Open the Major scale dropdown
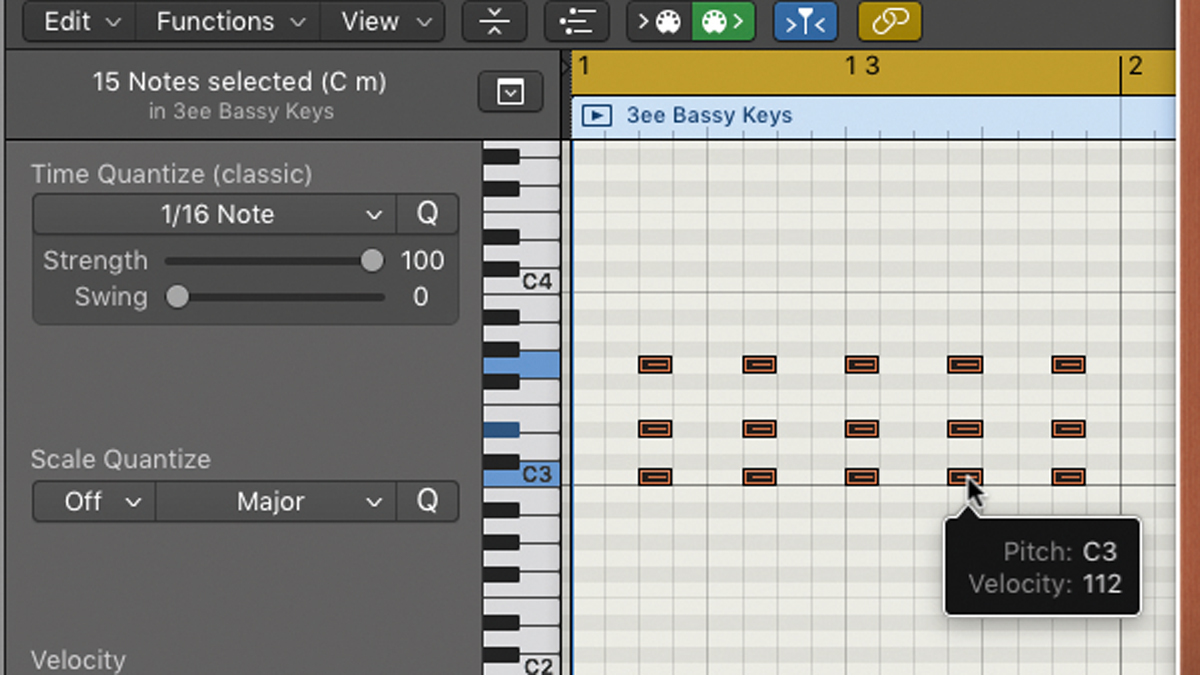1200x675 pixels. tap(275, 501)
